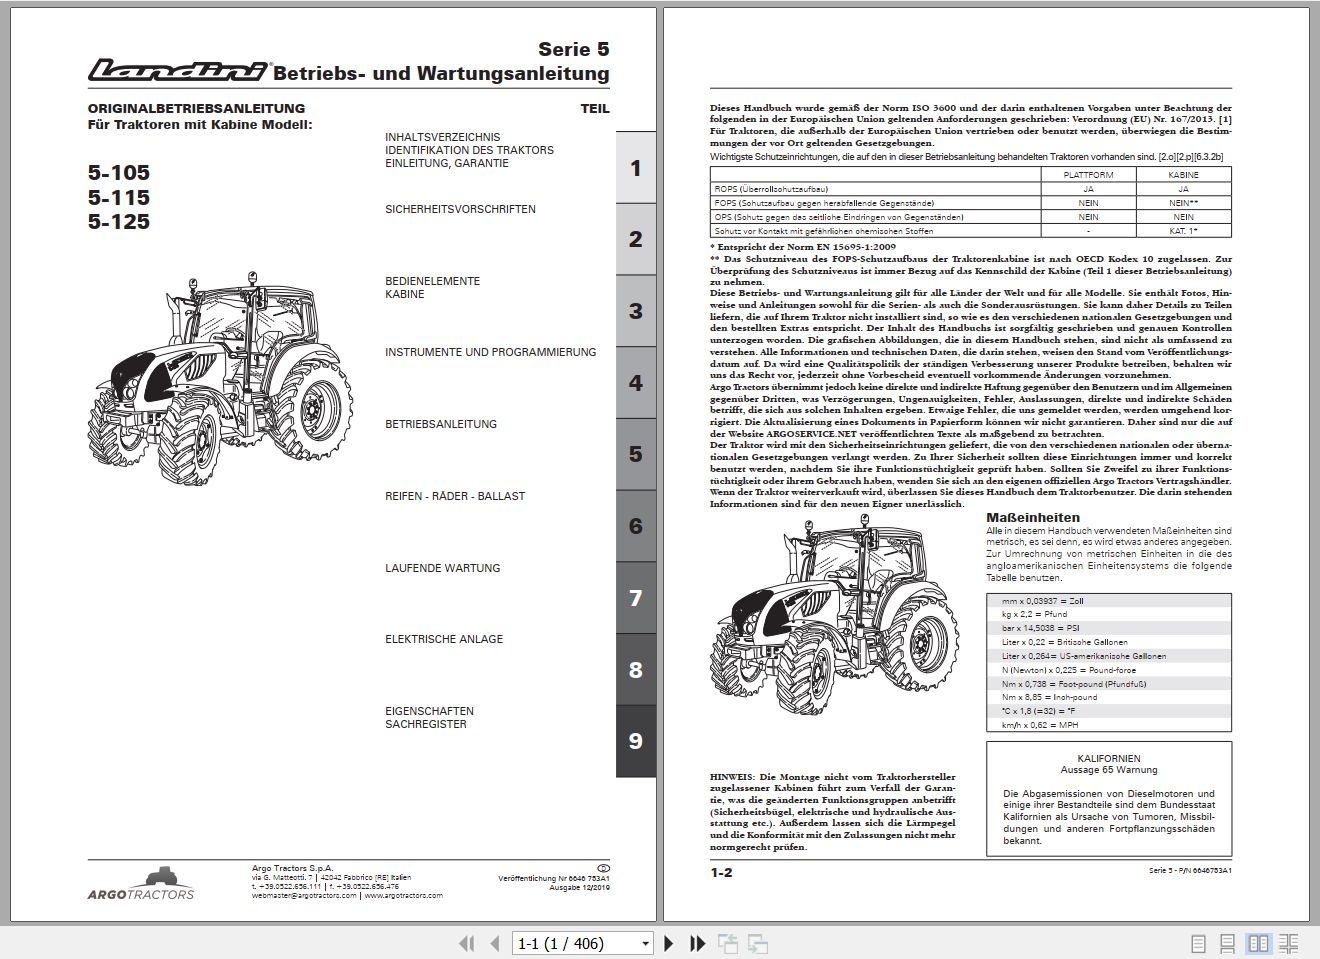Click 'km/h x 0,62 = MPH' conversion row

[x=1109, y=725]
